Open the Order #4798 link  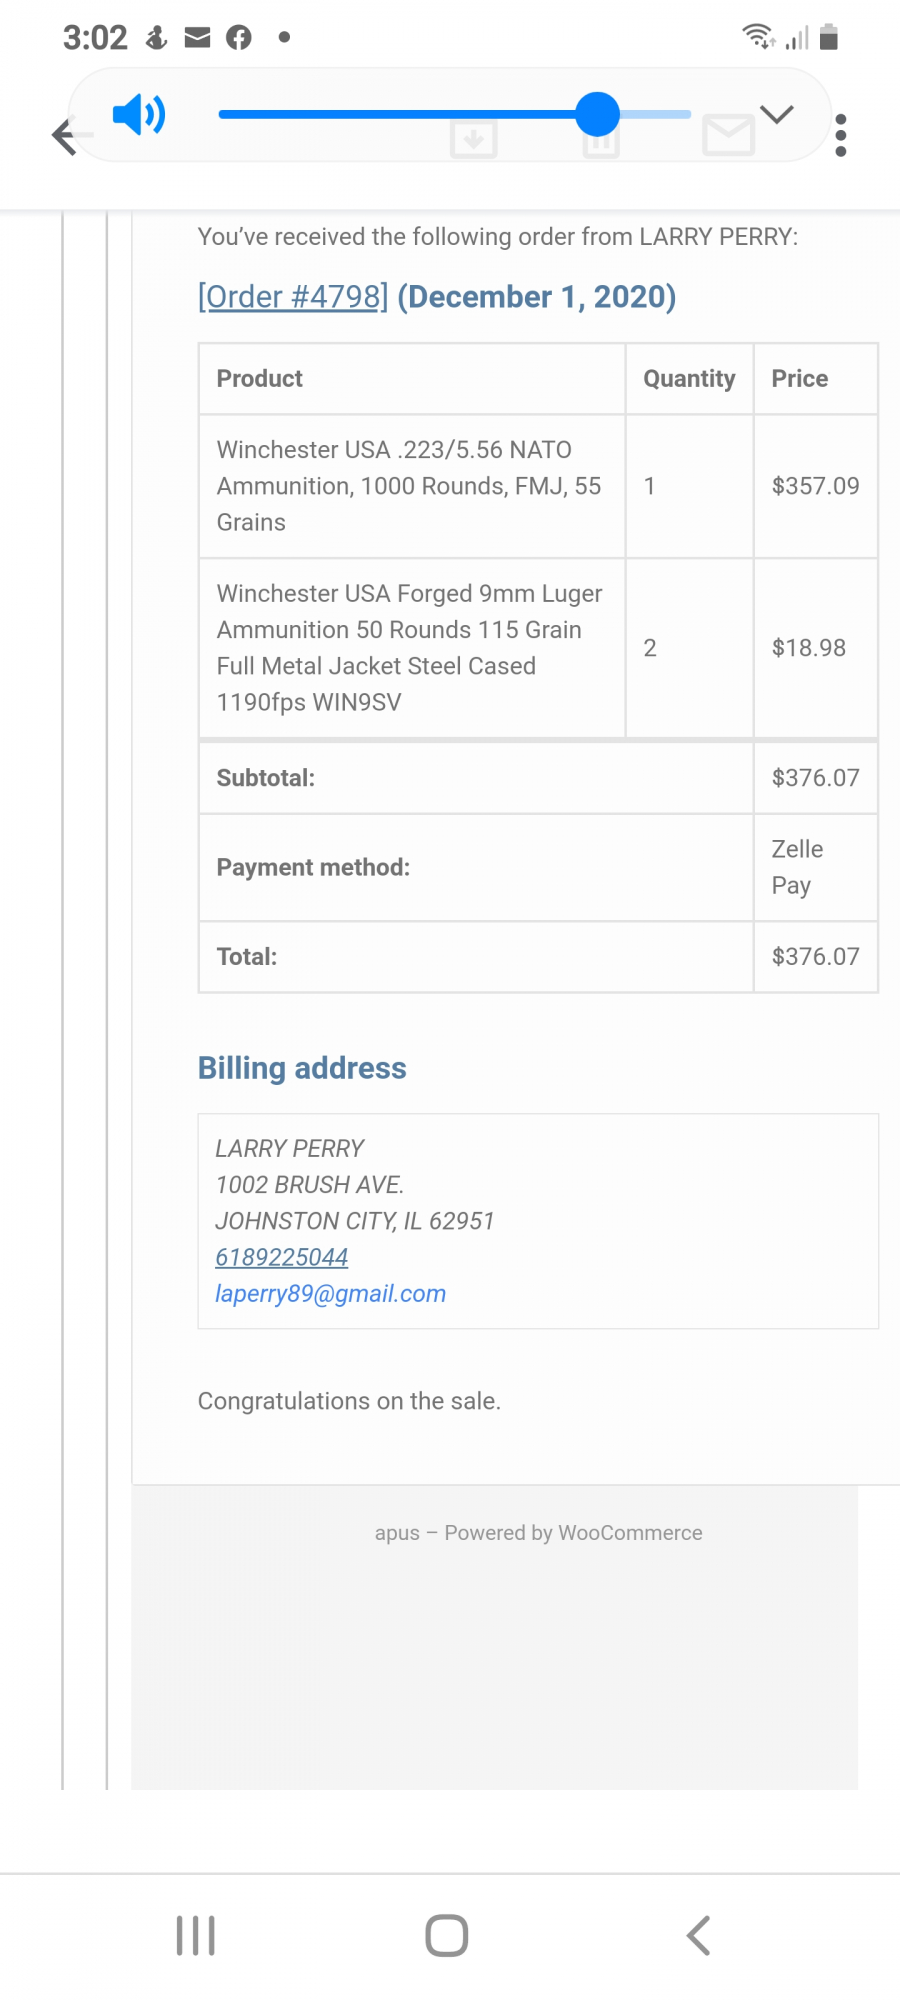293,297
